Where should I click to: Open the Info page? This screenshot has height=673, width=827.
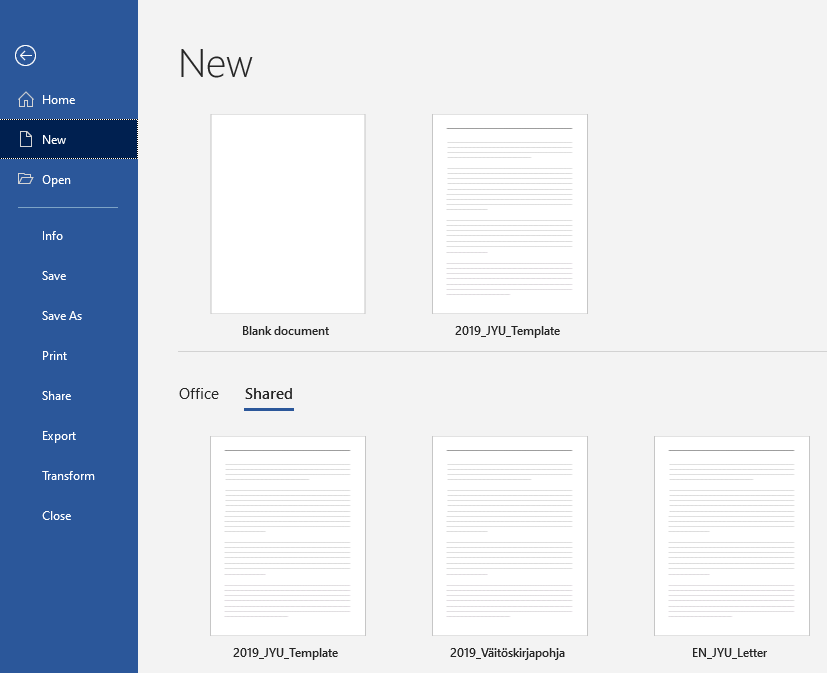point(52,236)
